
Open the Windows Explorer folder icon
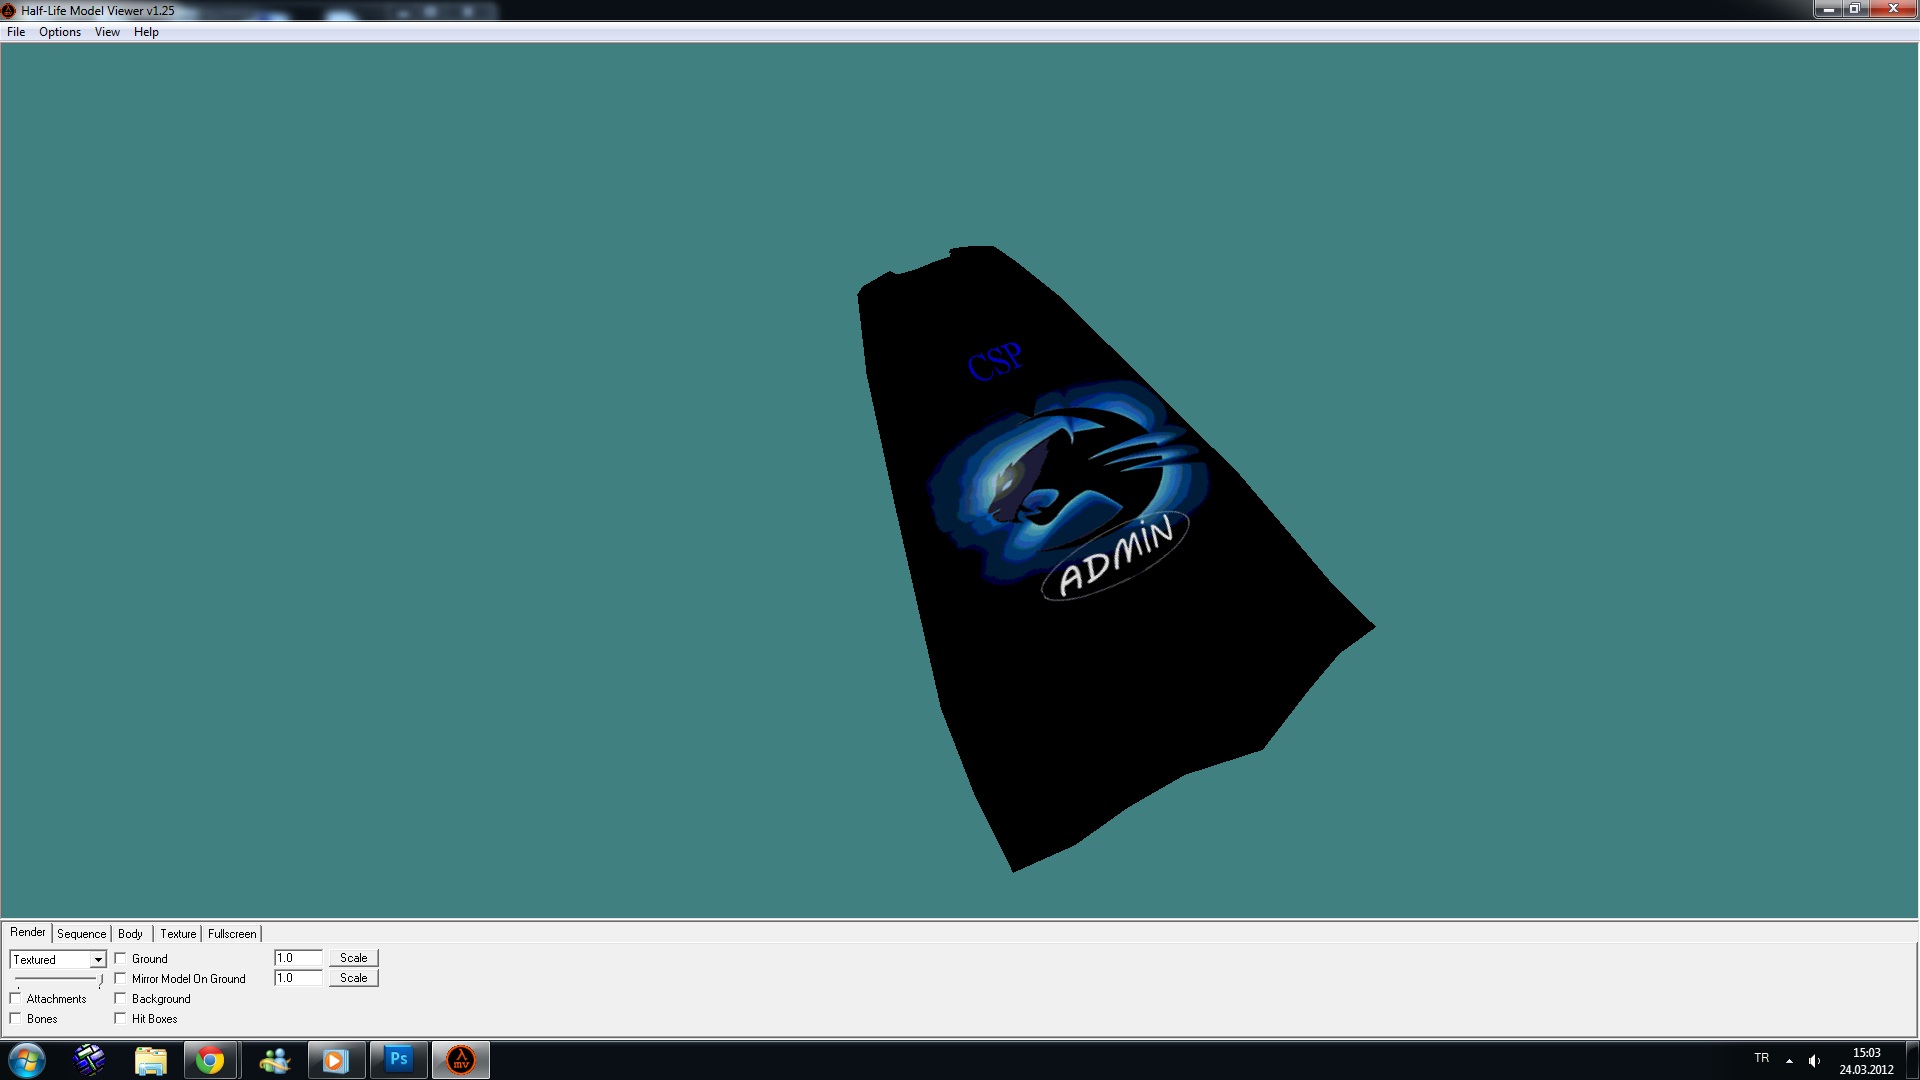(x=150, y=1060)
